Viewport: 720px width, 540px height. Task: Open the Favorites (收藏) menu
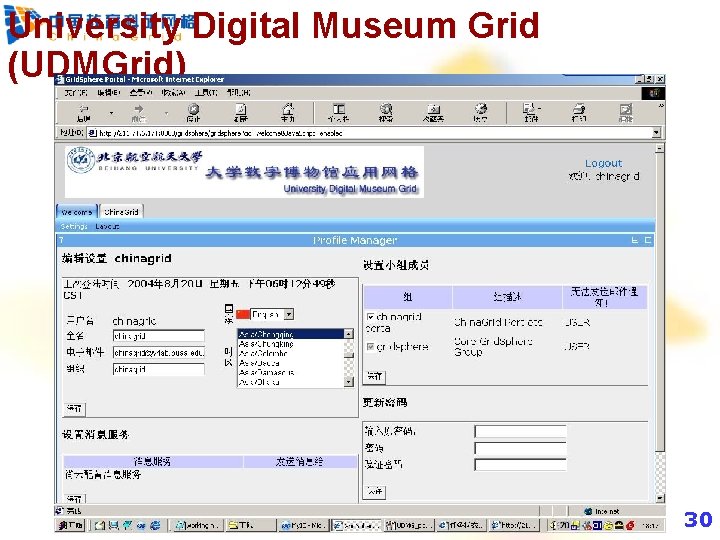[x=173, y=93]
